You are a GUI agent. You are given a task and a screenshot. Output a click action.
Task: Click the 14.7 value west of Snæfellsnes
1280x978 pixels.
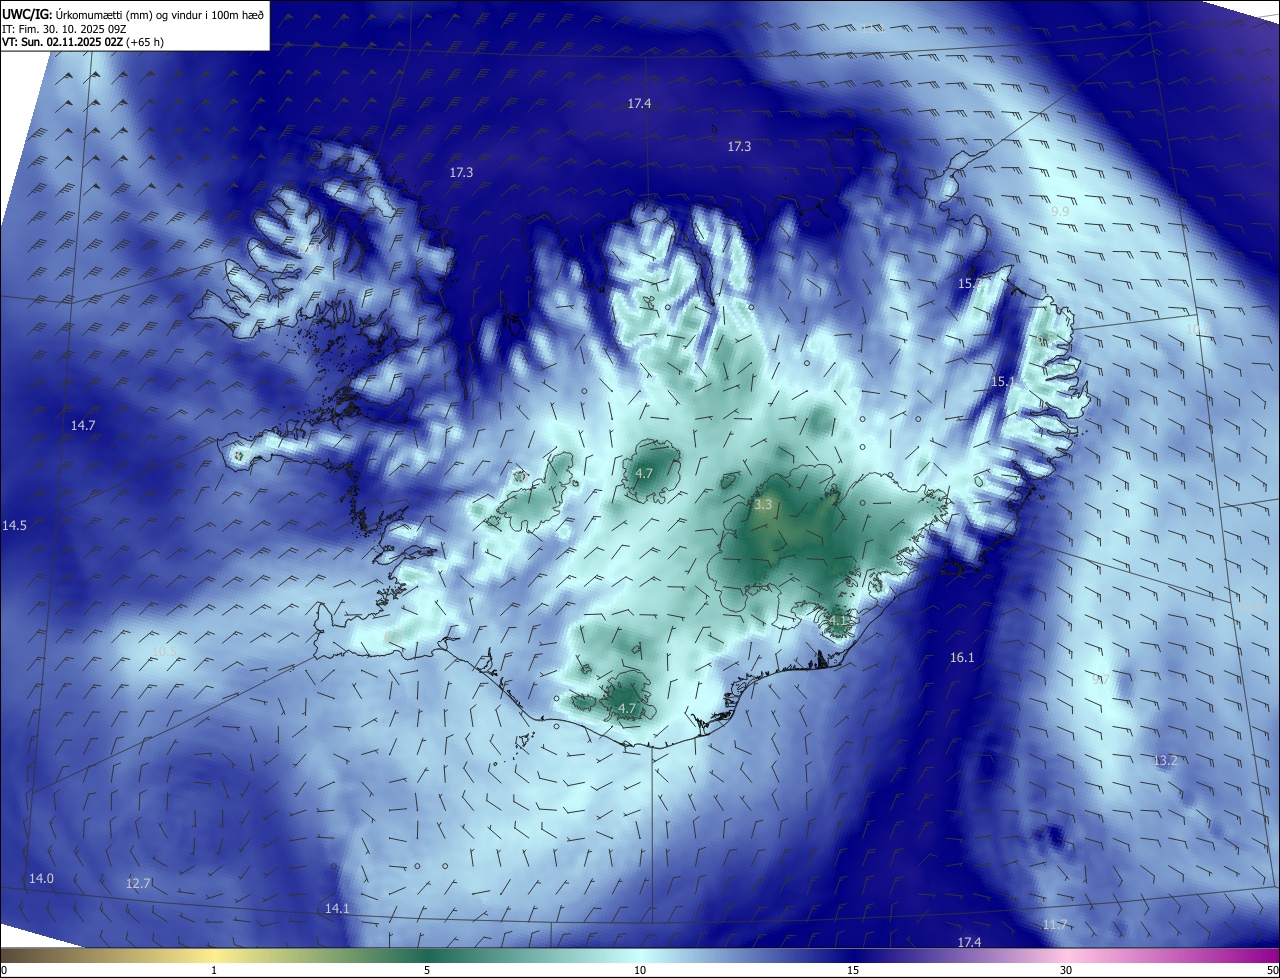pos(83,426)
